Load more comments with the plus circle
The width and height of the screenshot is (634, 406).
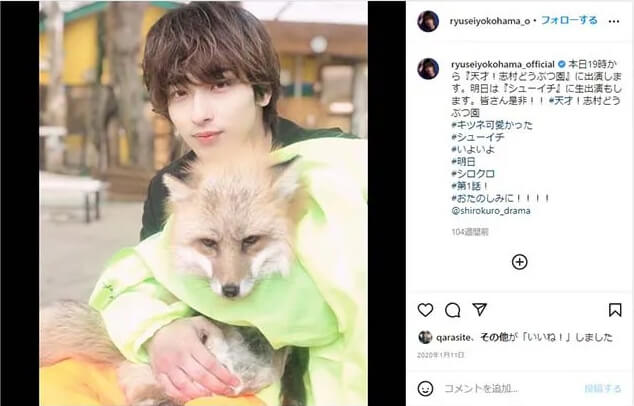pos(520,262)
